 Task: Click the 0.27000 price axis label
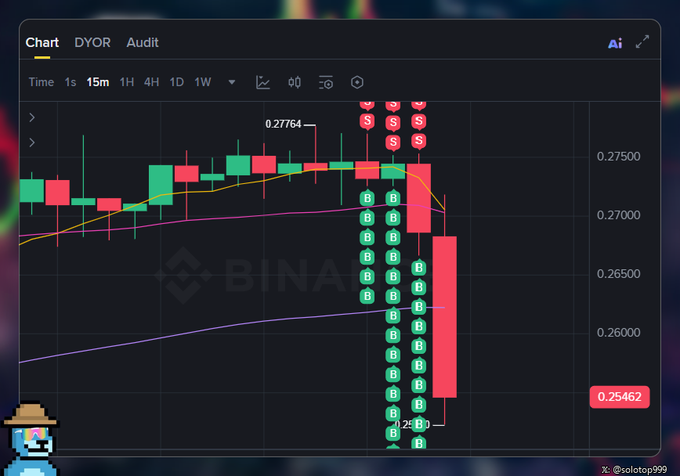[x=618, y=215]
